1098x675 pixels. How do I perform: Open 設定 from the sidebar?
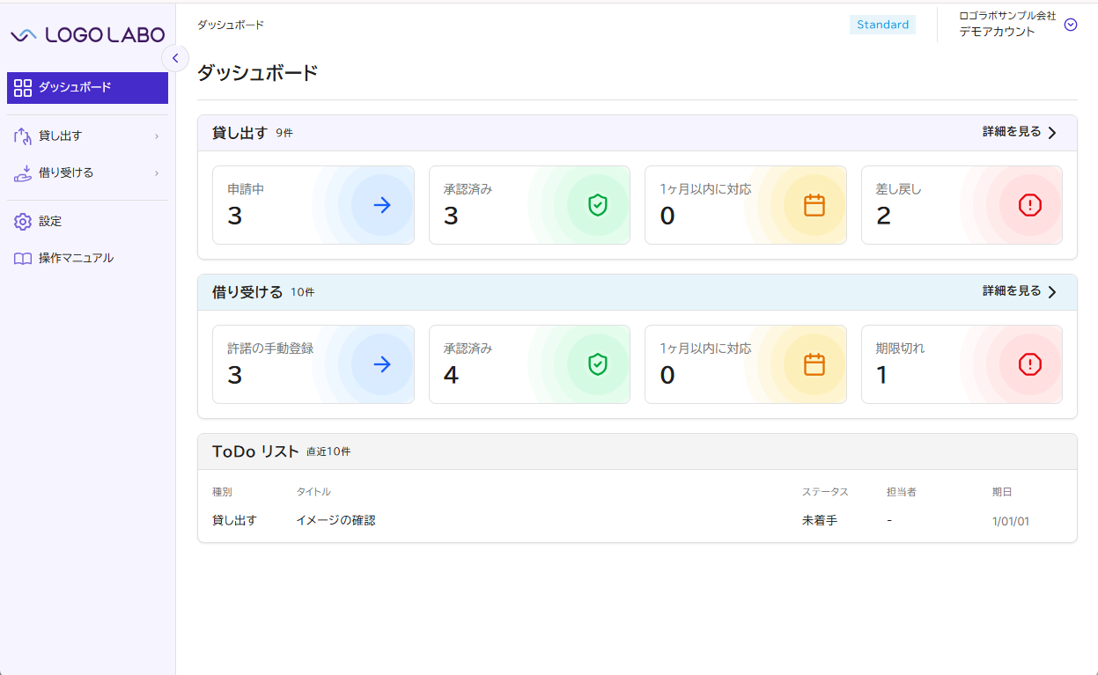(x=88, y=221)
